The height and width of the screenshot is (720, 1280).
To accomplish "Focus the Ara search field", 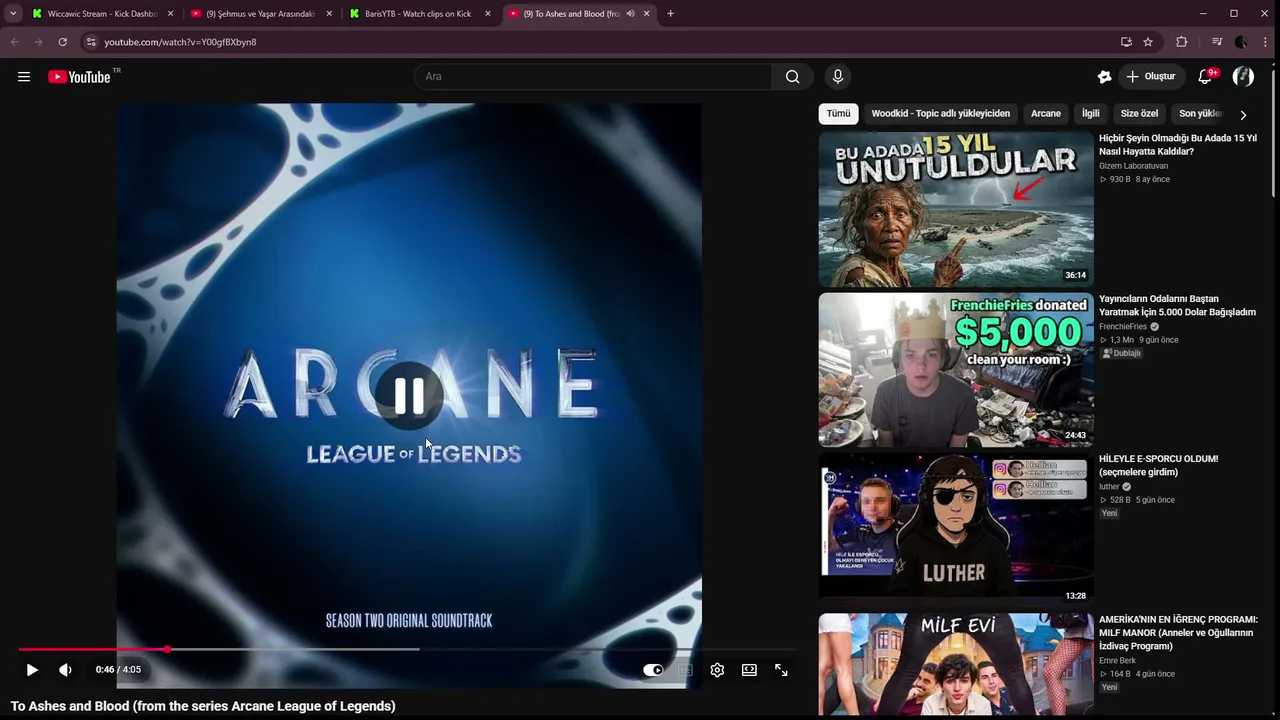I will [593, 77].
